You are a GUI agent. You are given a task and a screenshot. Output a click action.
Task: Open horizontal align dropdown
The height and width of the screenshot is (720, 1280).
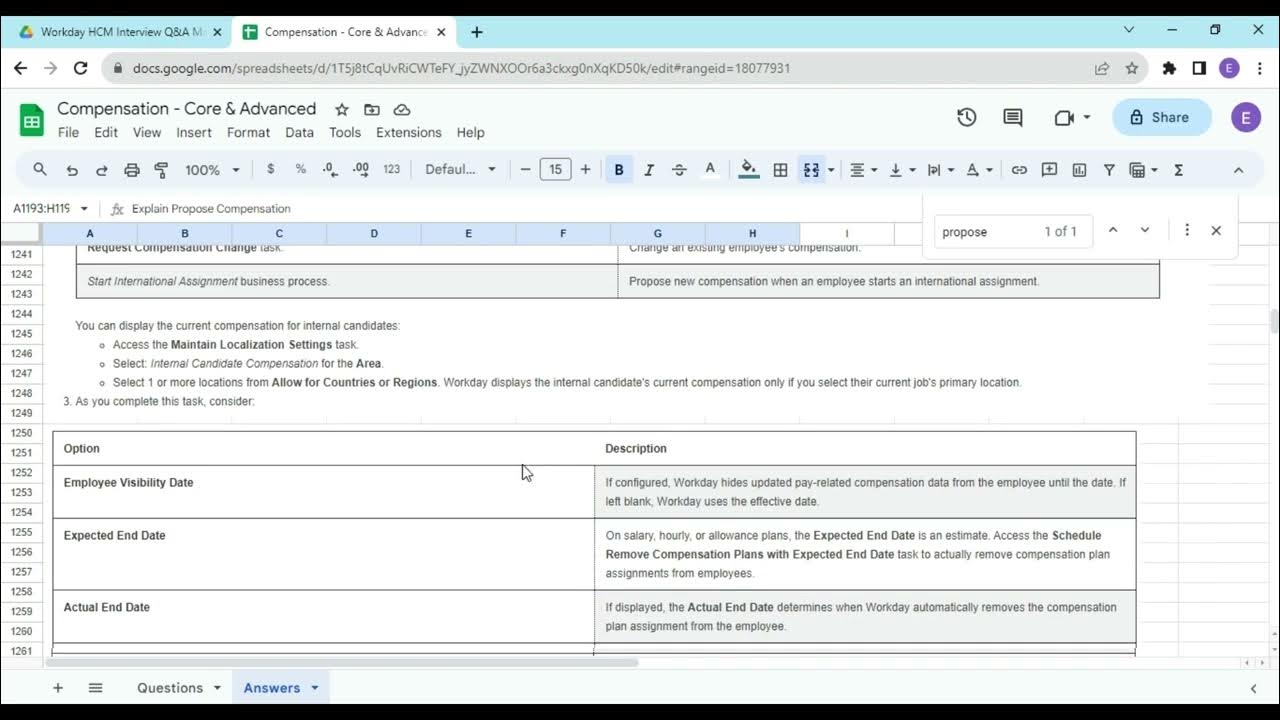(863, 170)
